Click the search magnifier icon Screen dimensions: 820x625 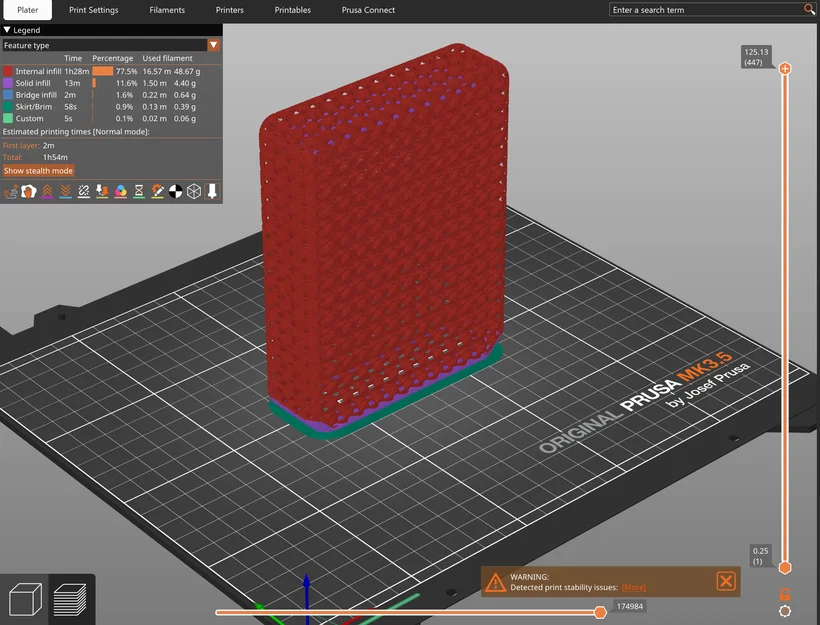click(x=808, y=9)
